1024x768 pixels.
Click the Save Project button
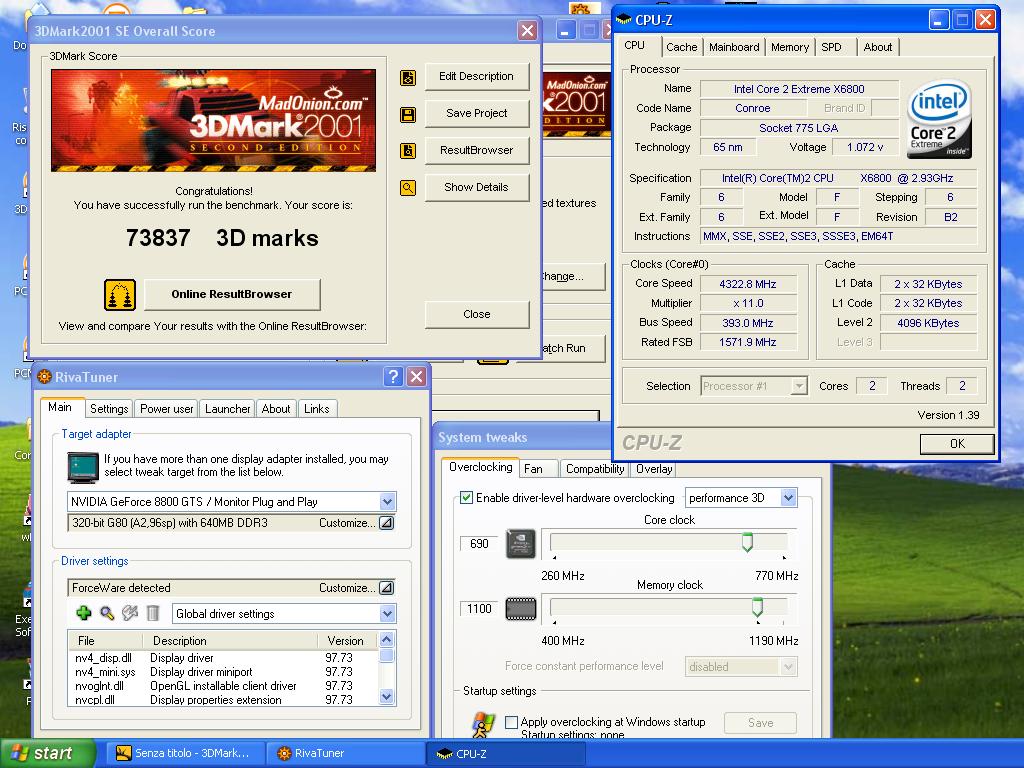[477, 113]
